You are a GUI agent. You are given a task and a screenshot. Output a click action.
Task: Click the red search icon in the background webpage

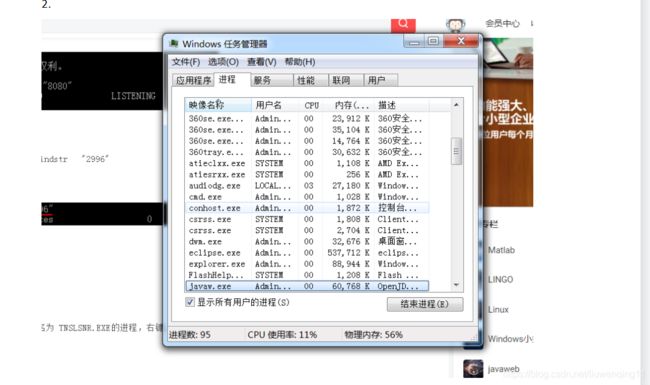click(x=403, y=25)
